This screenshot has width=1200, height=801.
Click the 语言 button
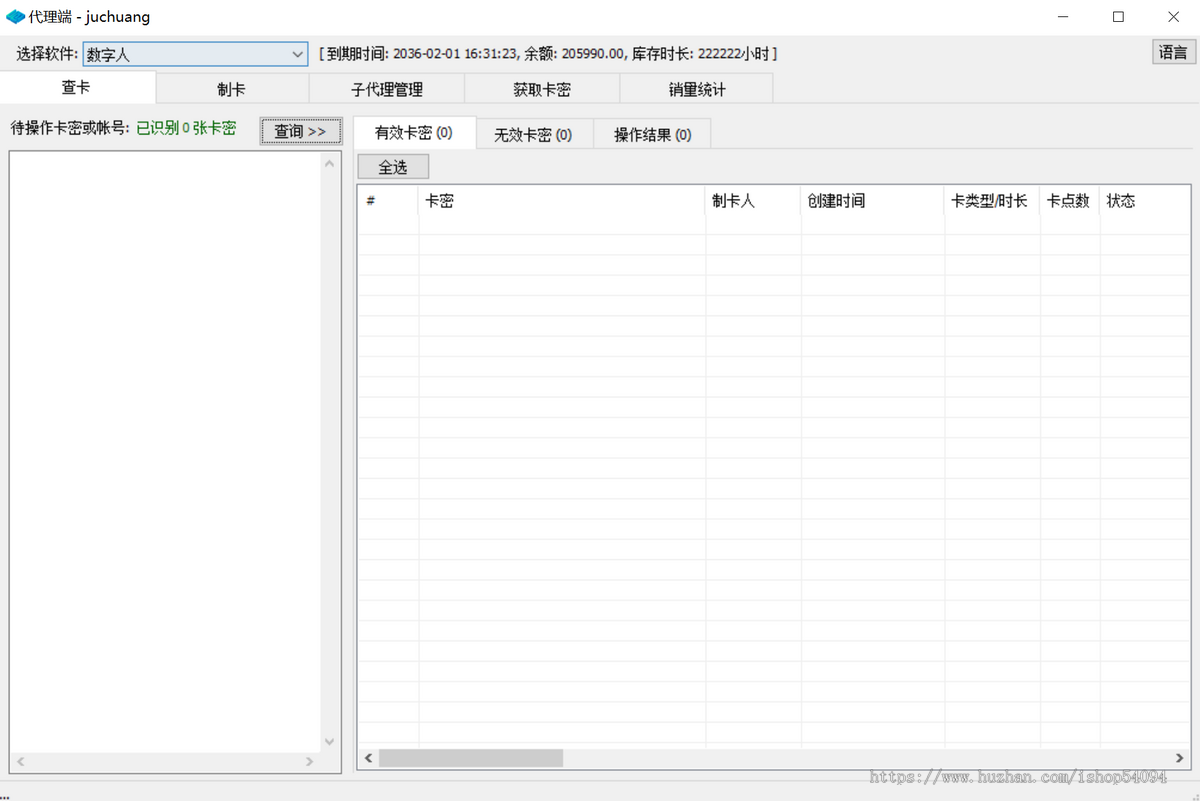pos(1173,53)
